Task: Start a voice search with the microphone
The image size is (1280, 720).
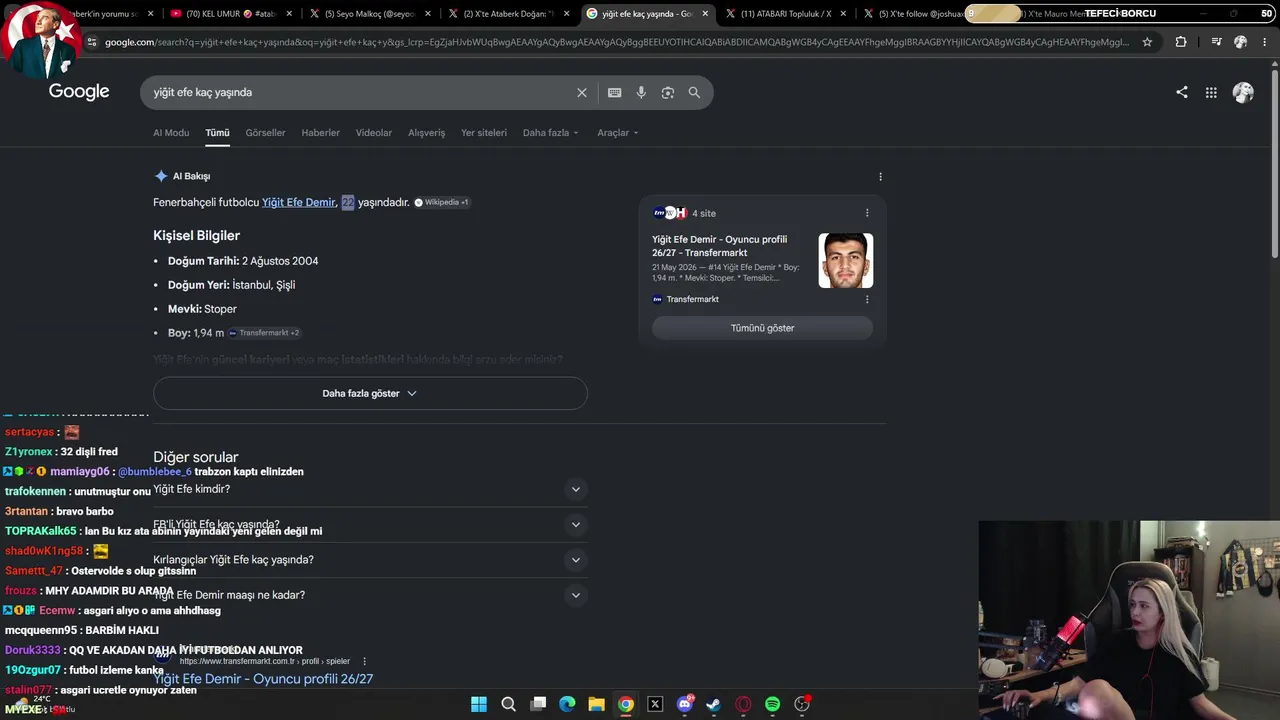Action: (641, 92)
